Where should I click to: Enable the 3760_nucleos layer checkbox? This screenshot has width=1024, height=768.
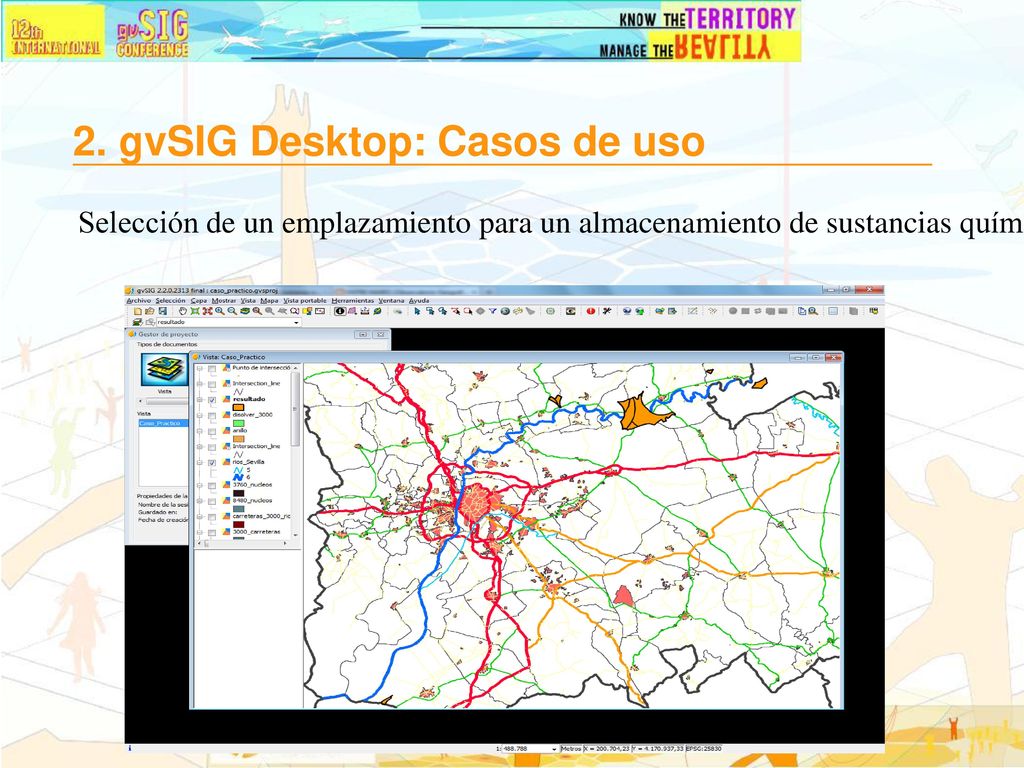click(212, 486)
